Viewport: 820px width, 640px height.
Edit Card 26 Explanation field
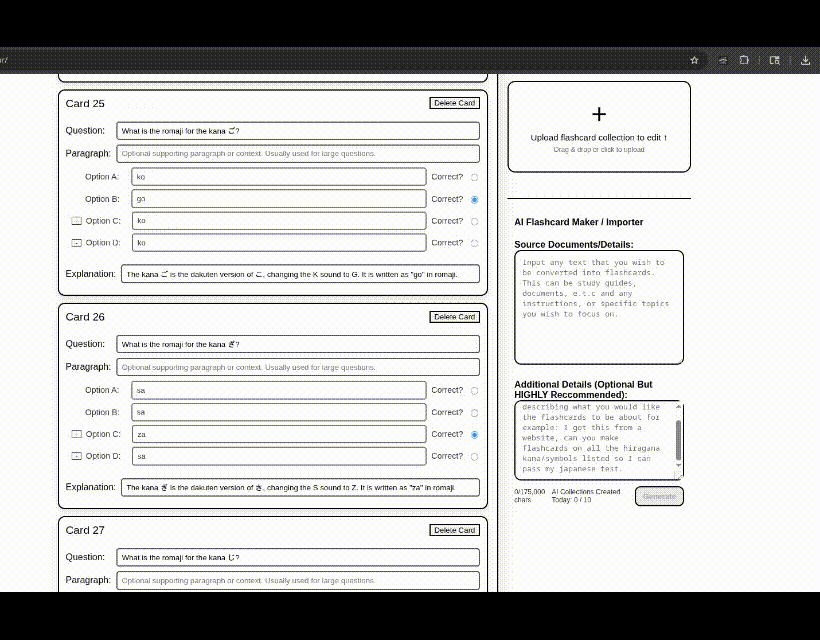(300, 487)
